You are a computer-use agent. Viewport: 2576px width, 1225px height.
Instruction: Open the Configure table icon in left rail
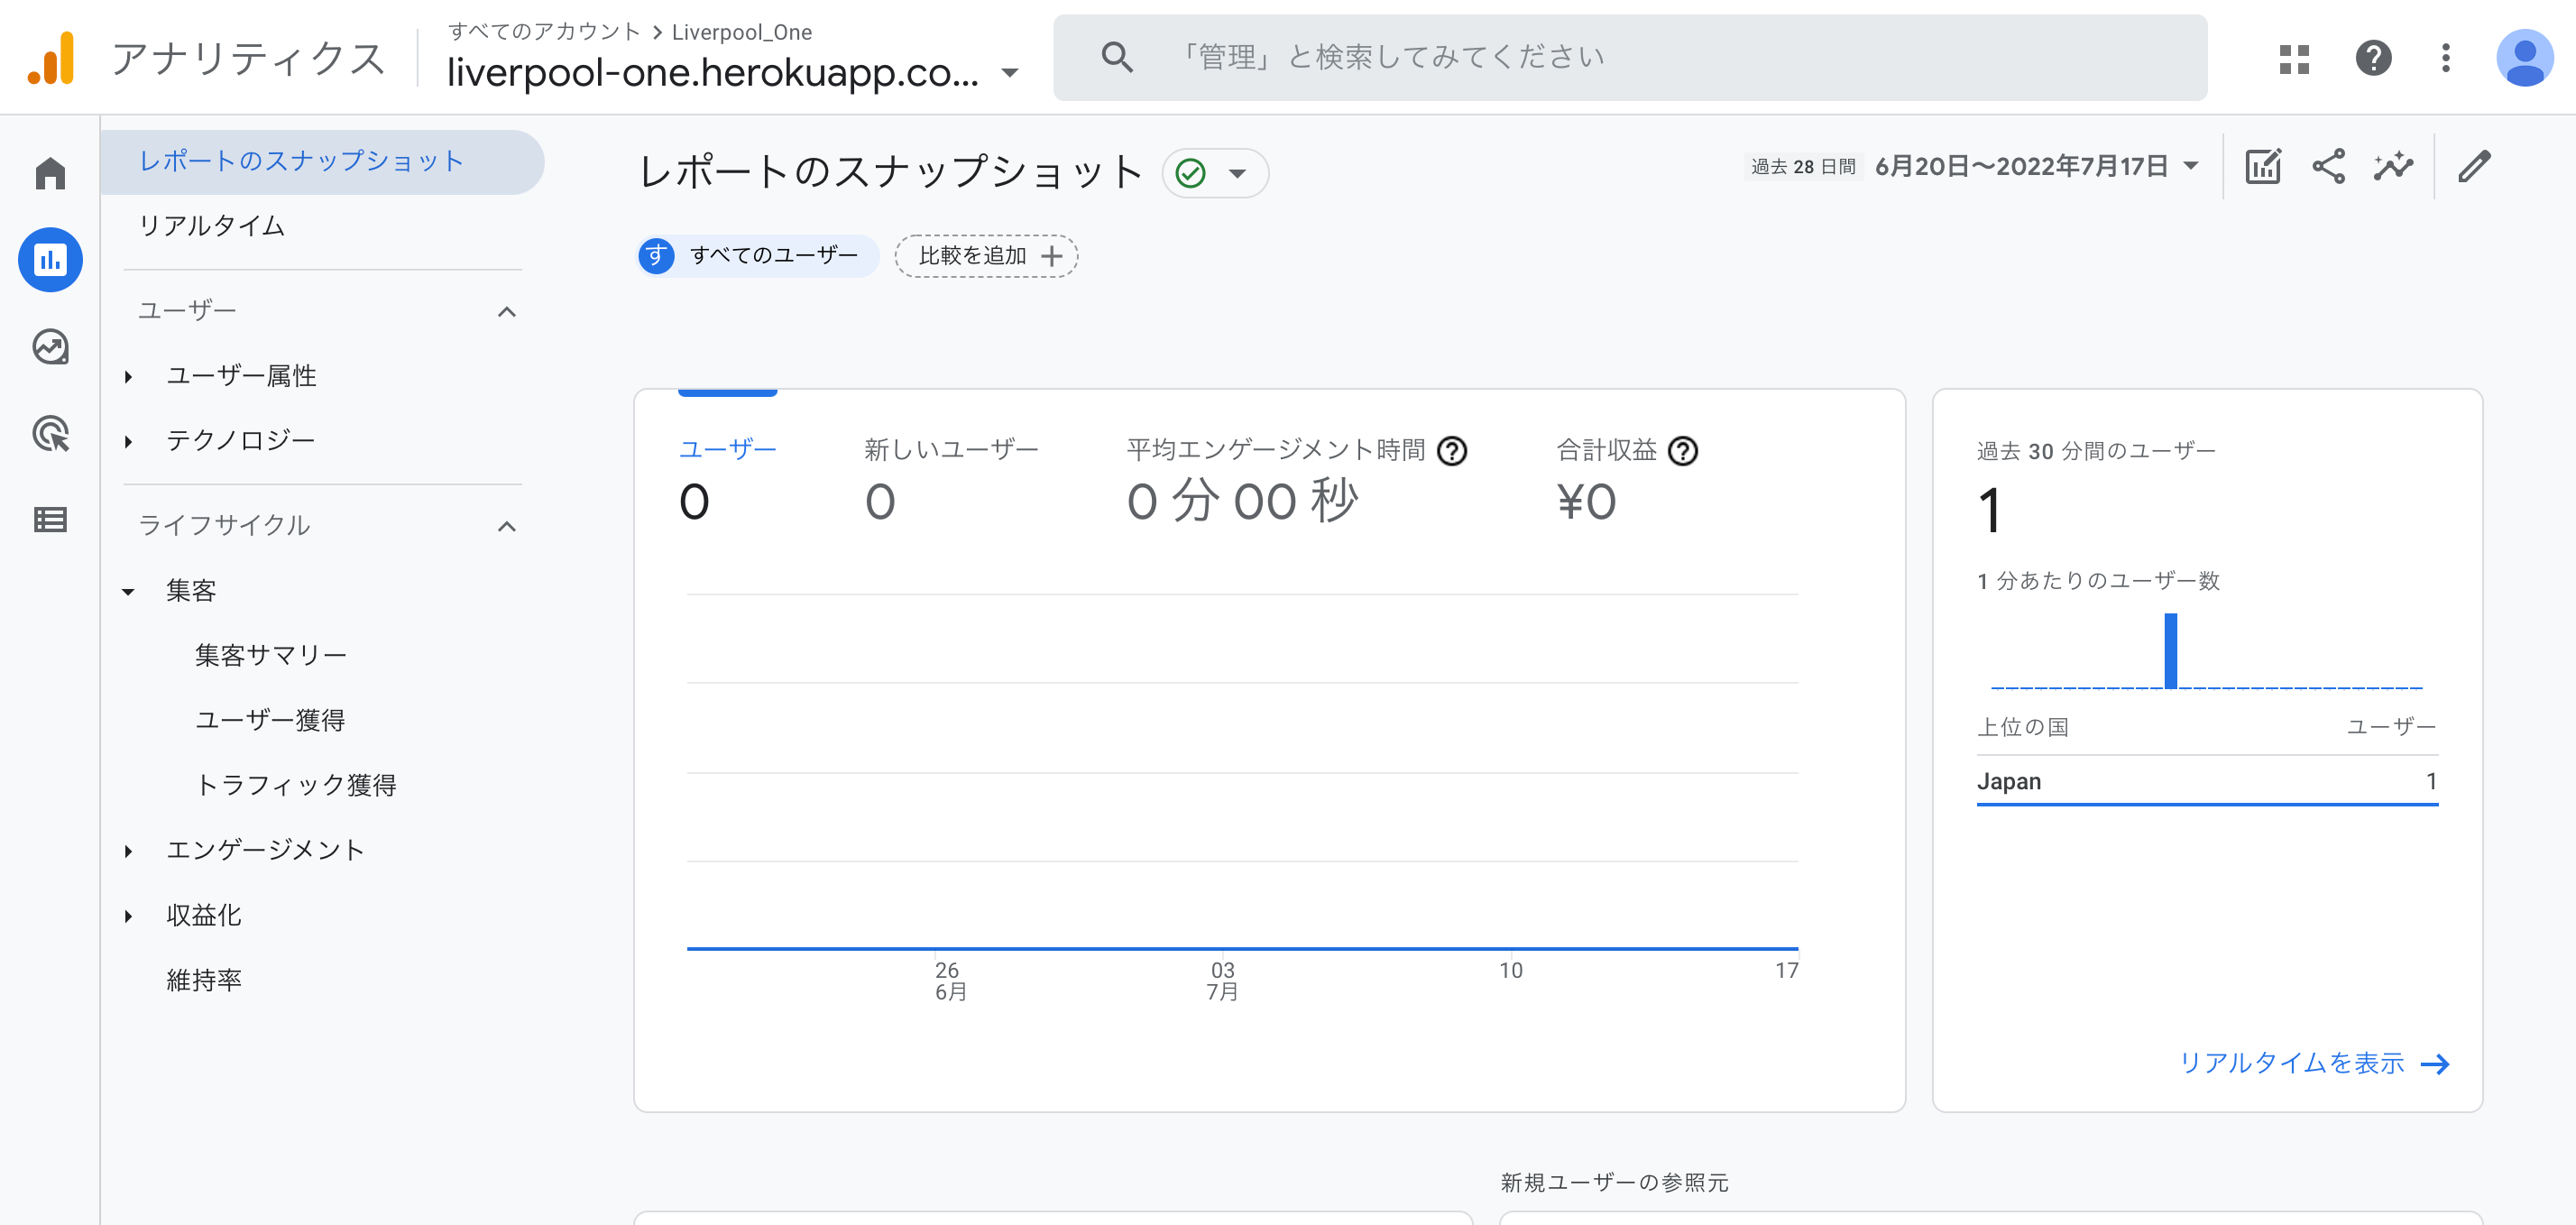(x=50, y=520)
